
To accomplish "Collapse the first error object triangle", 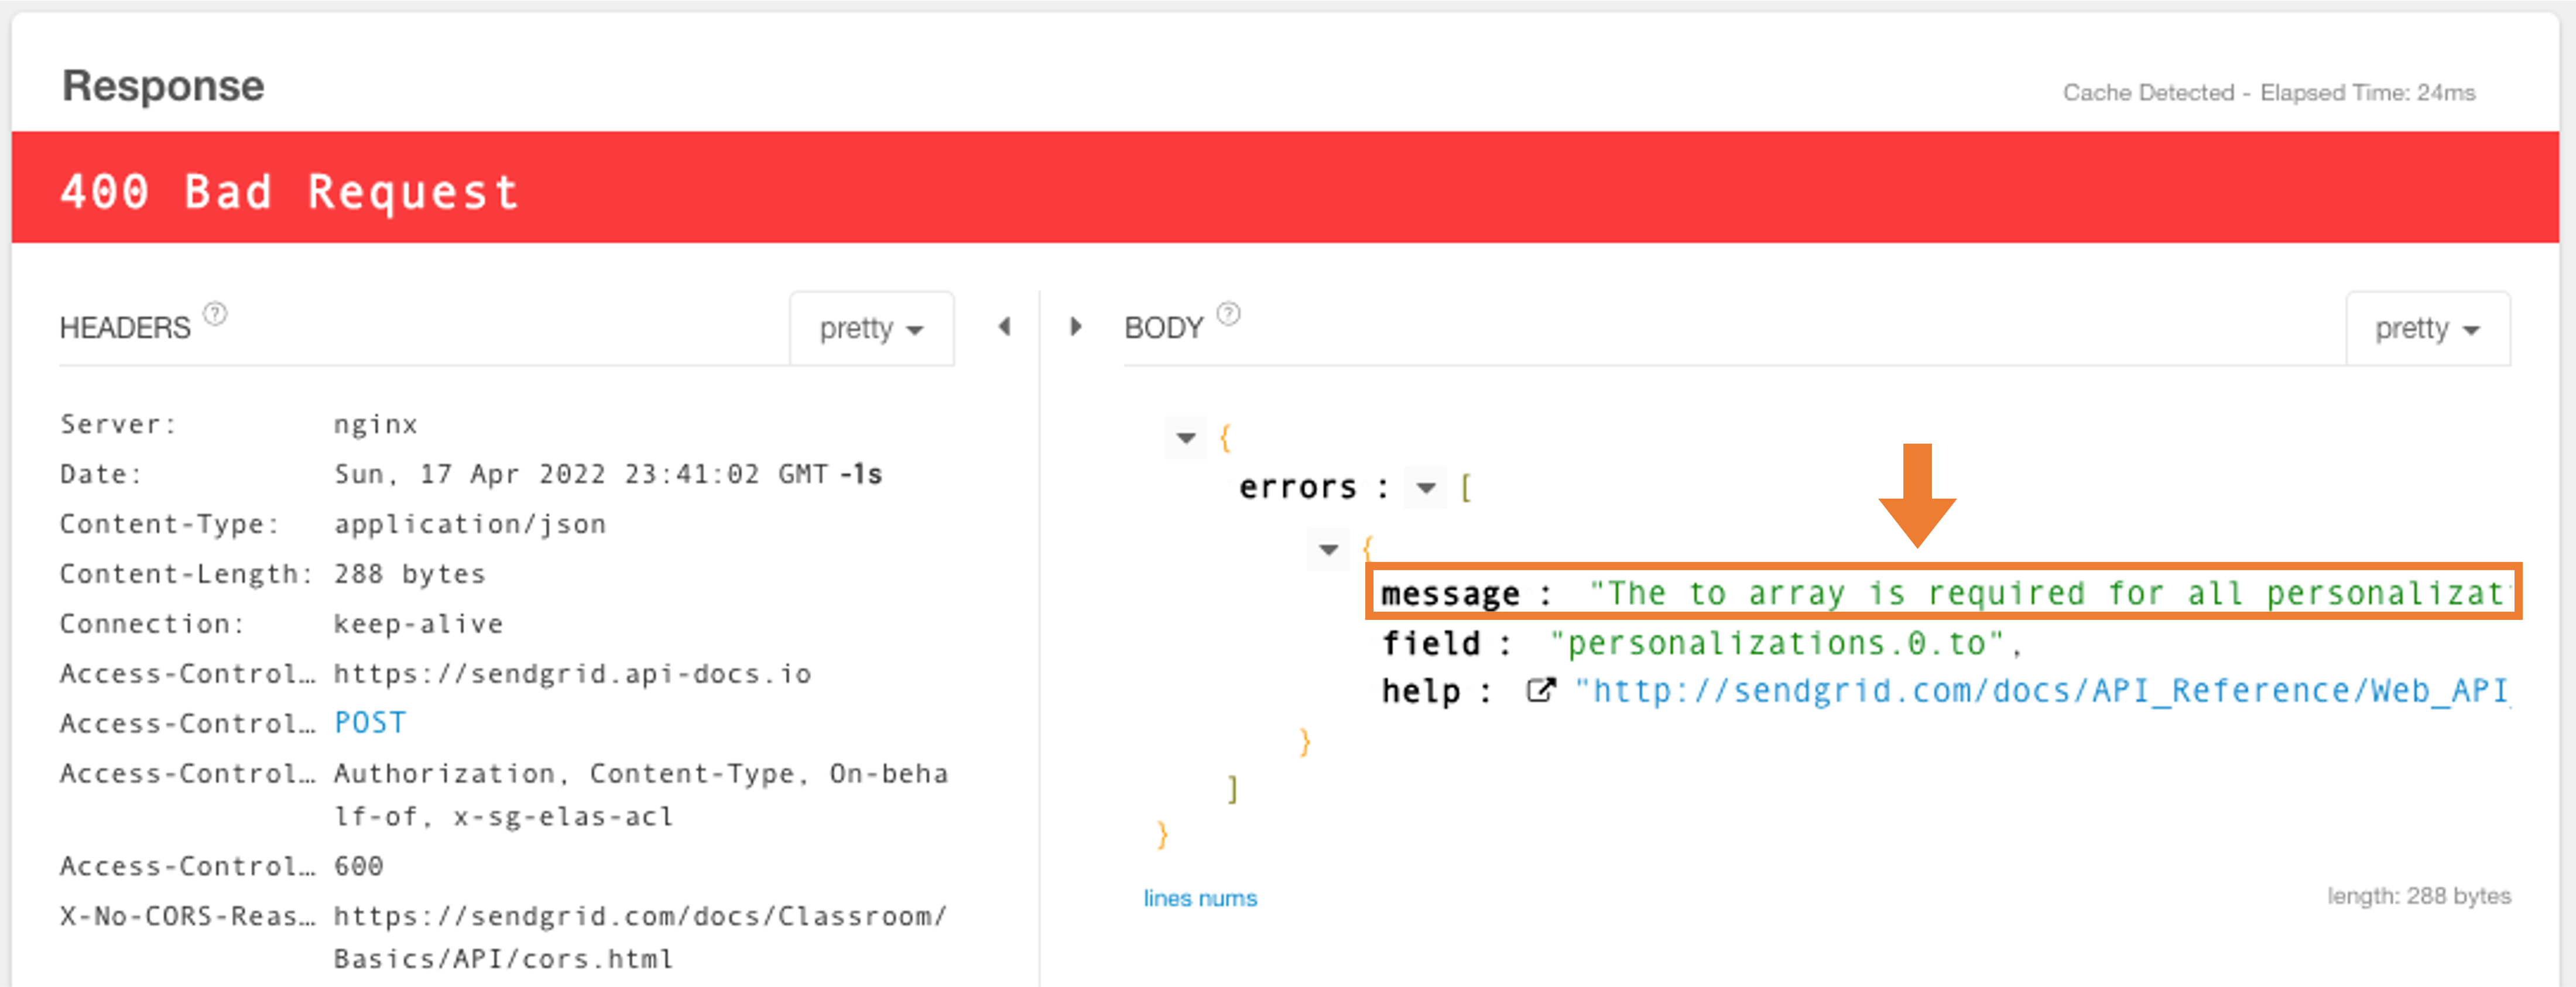I will pyautogui.click(x=1329, y=549).
